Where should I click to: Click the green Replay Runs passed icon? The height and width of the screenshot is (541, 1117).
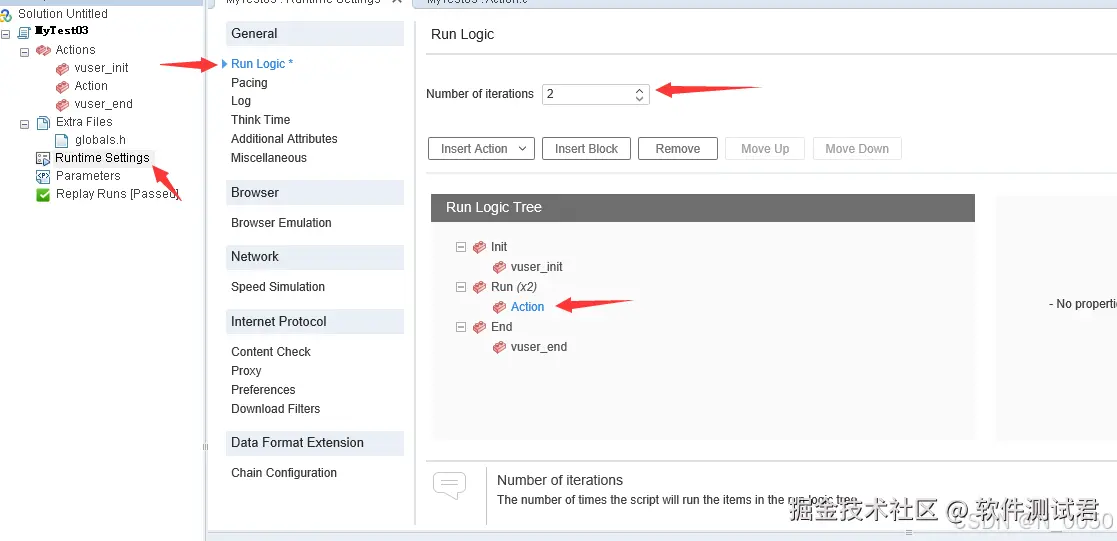click(x=43, y=195)
